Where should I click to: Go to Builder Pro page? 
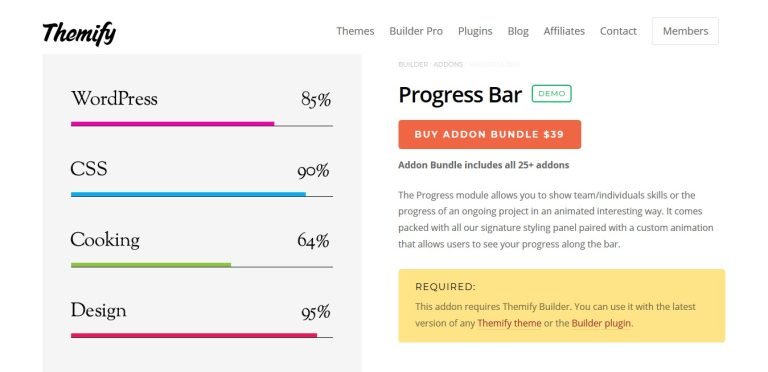(416, 31)
